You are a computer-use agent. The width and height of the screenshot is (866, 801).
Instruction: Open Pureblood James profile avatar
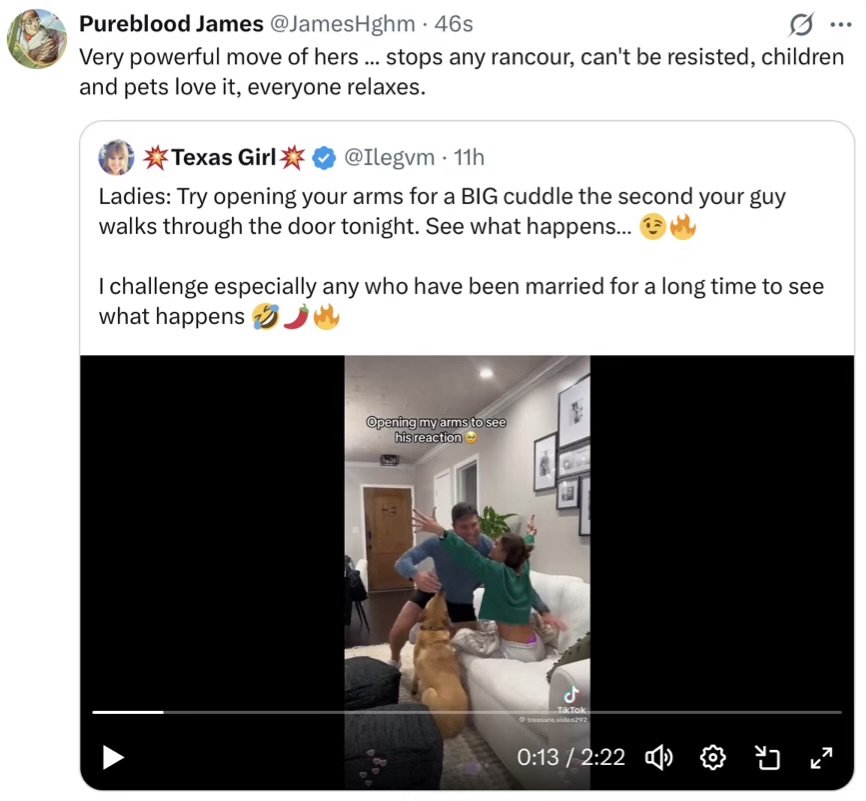pos(37,38)
